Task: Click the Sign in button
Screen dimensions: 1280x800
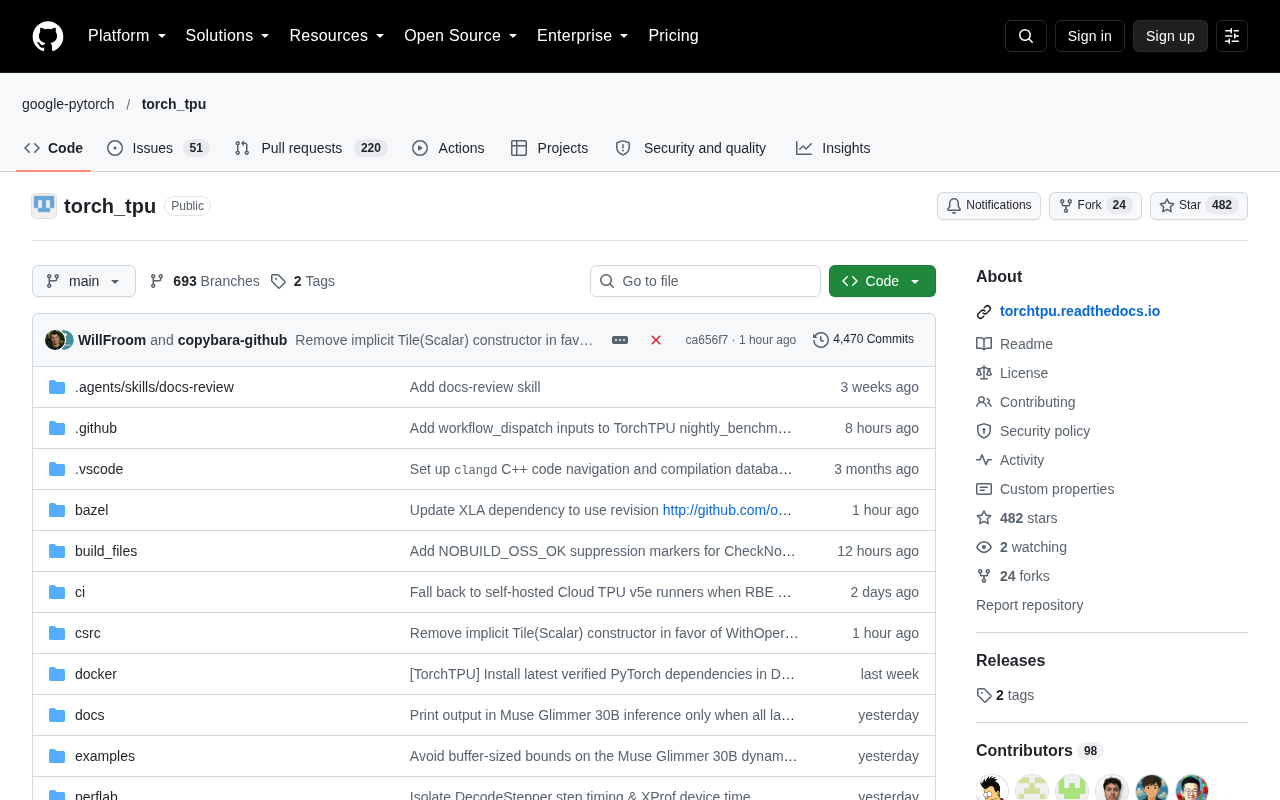Action: coord(1090,36)
